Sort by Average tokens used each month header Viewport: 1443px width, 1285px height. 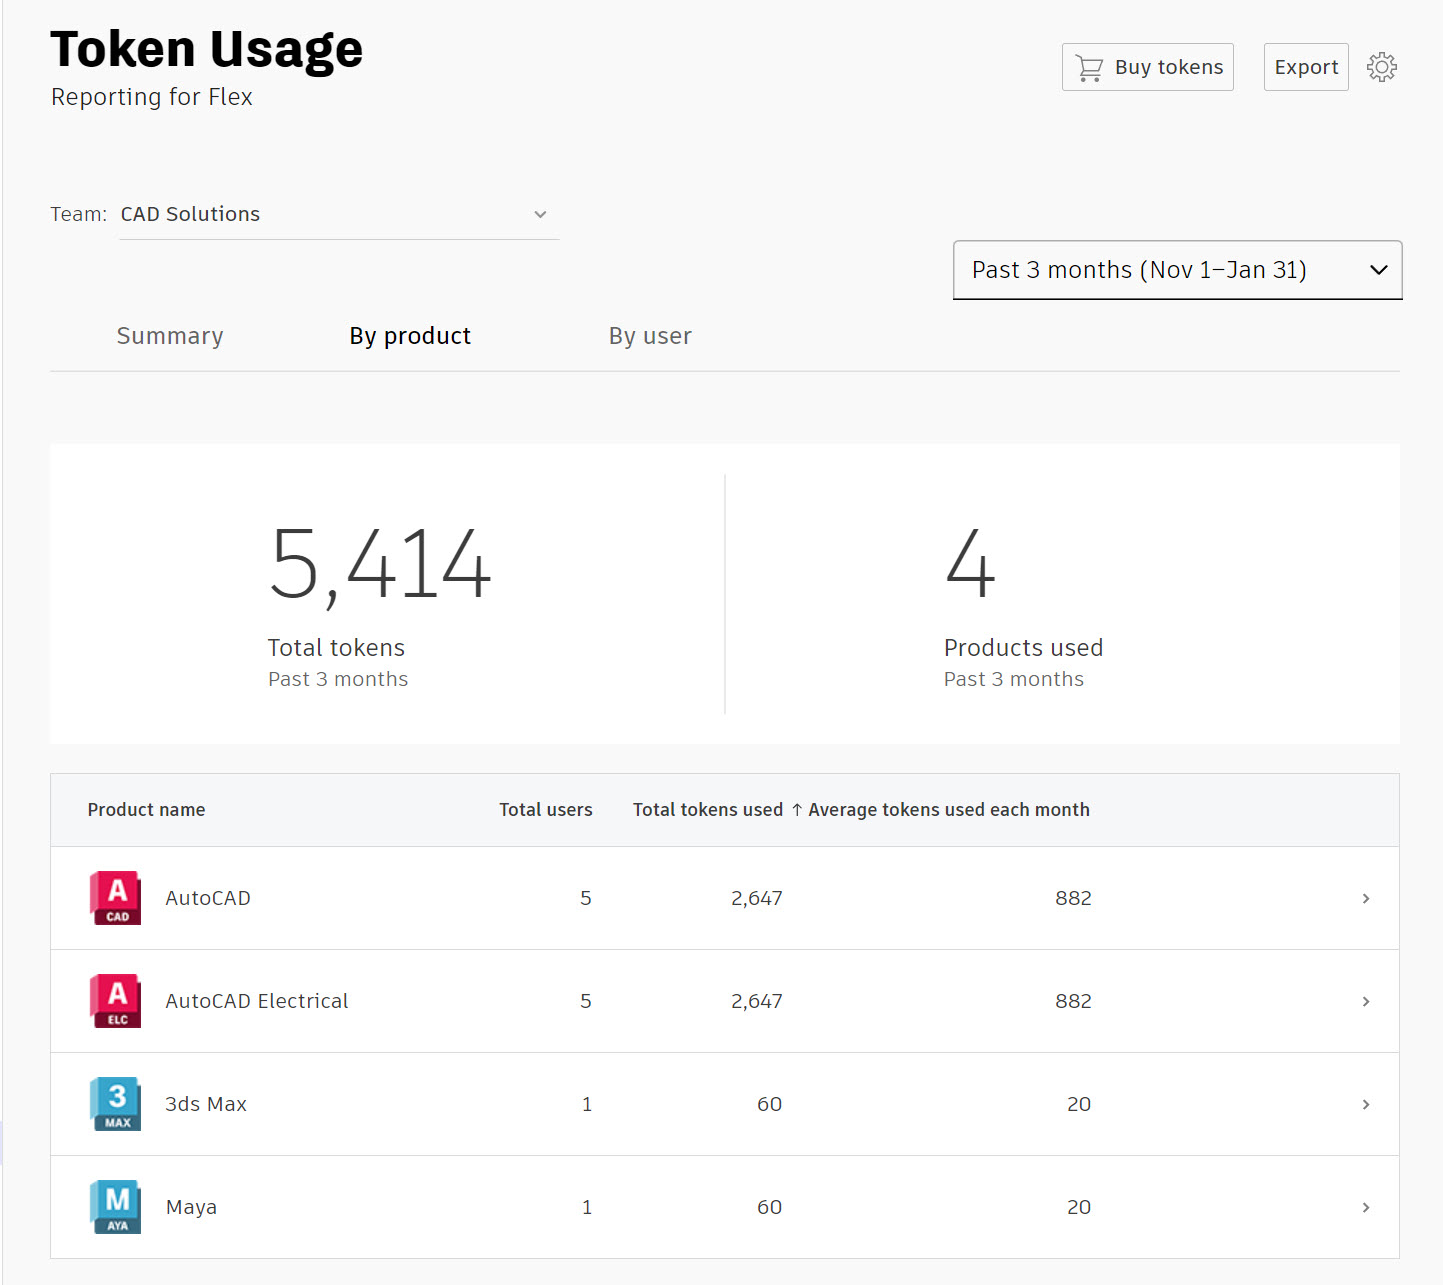coord(949,810)
